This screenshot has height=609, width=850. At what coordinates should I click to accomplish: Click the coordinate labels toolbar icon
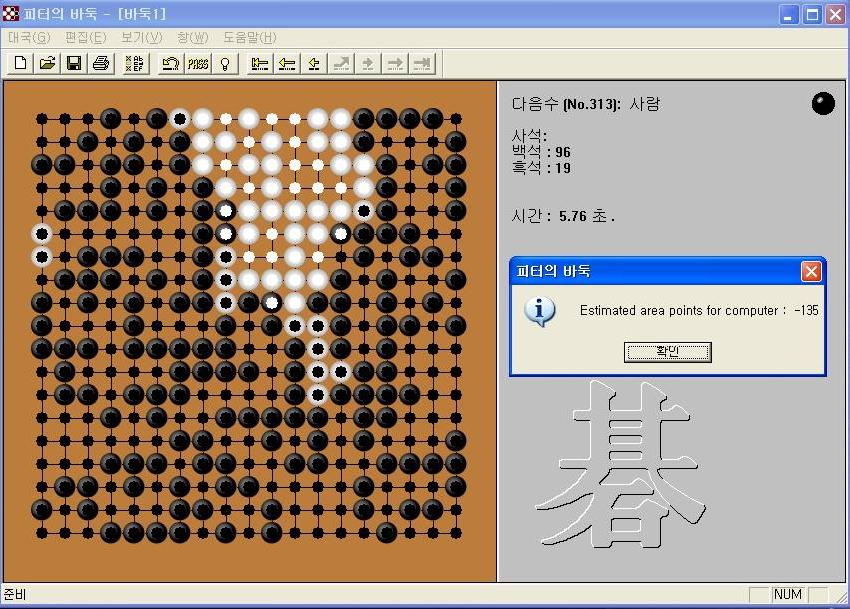pos(134,64)
